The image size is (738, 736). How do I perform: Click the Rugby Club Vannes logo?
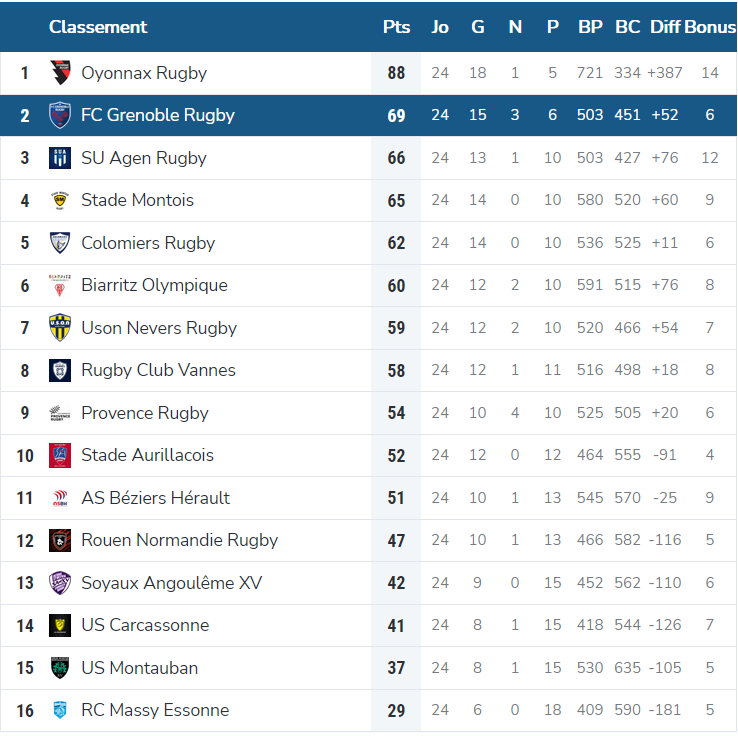point(60,370)
